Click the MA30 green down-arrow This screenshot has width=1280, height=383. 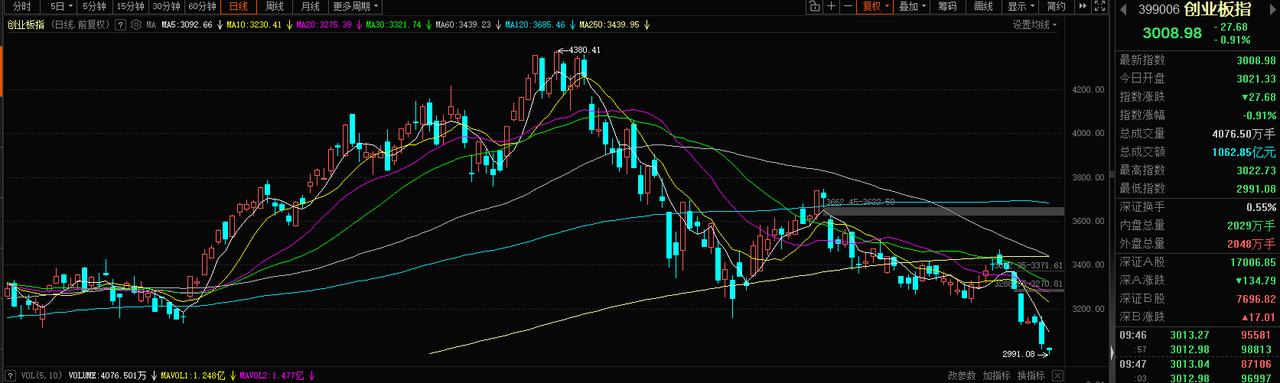[x=428, y=24]
